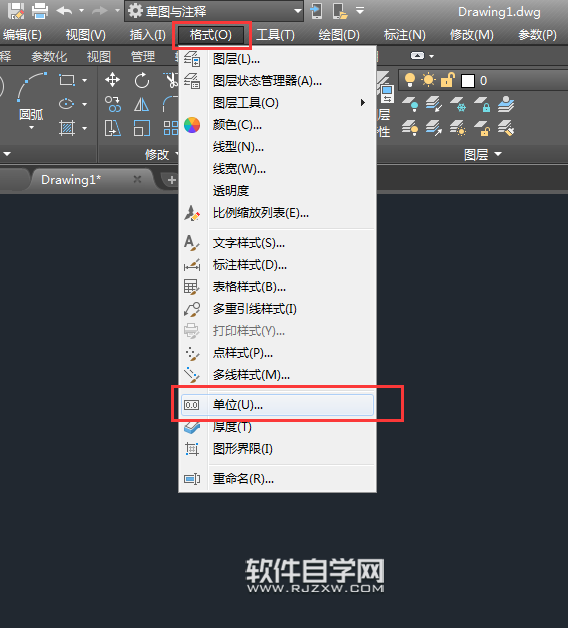Viewport: 568px width, 628px height.
Task: Select the Scale tool
Action: pos(142,129)
